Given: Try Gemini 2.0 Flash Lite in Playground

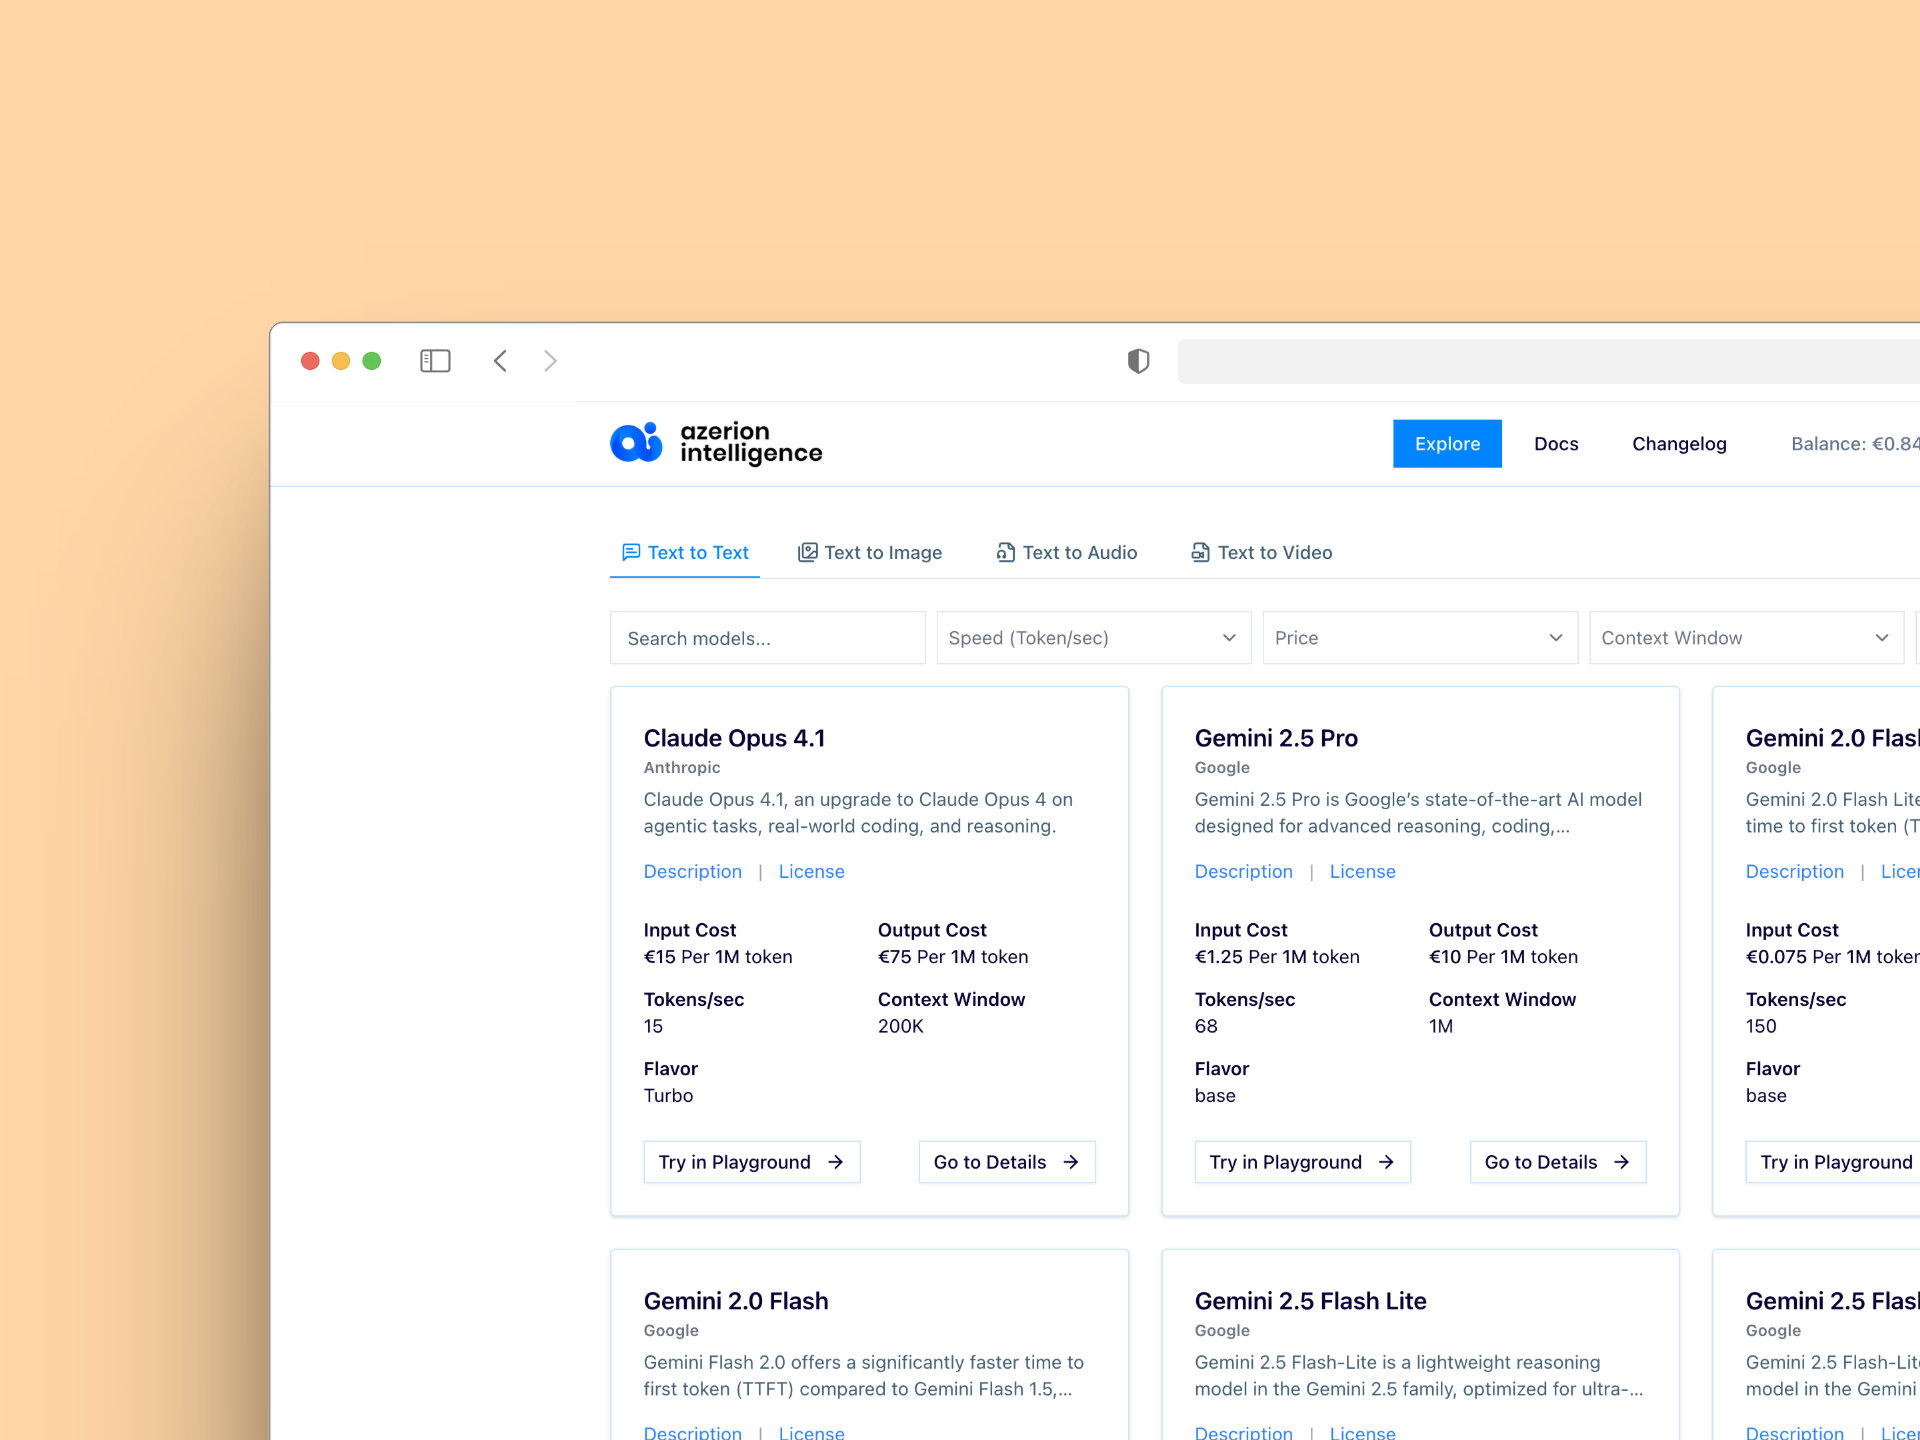Looking at the screenshot, I should pos(1833,1162).
